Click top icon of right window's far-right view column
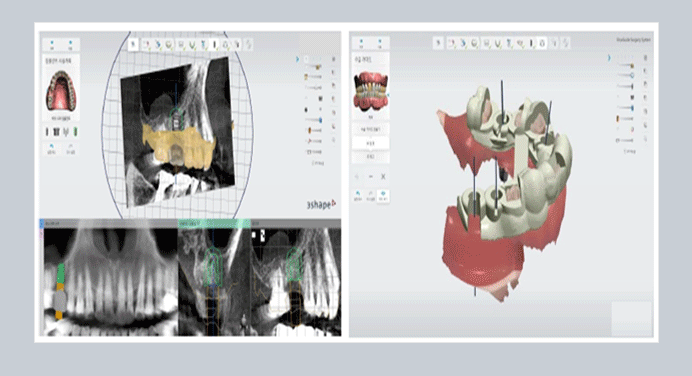The height and width of the screenshot is (376, 692). point(645,57)
